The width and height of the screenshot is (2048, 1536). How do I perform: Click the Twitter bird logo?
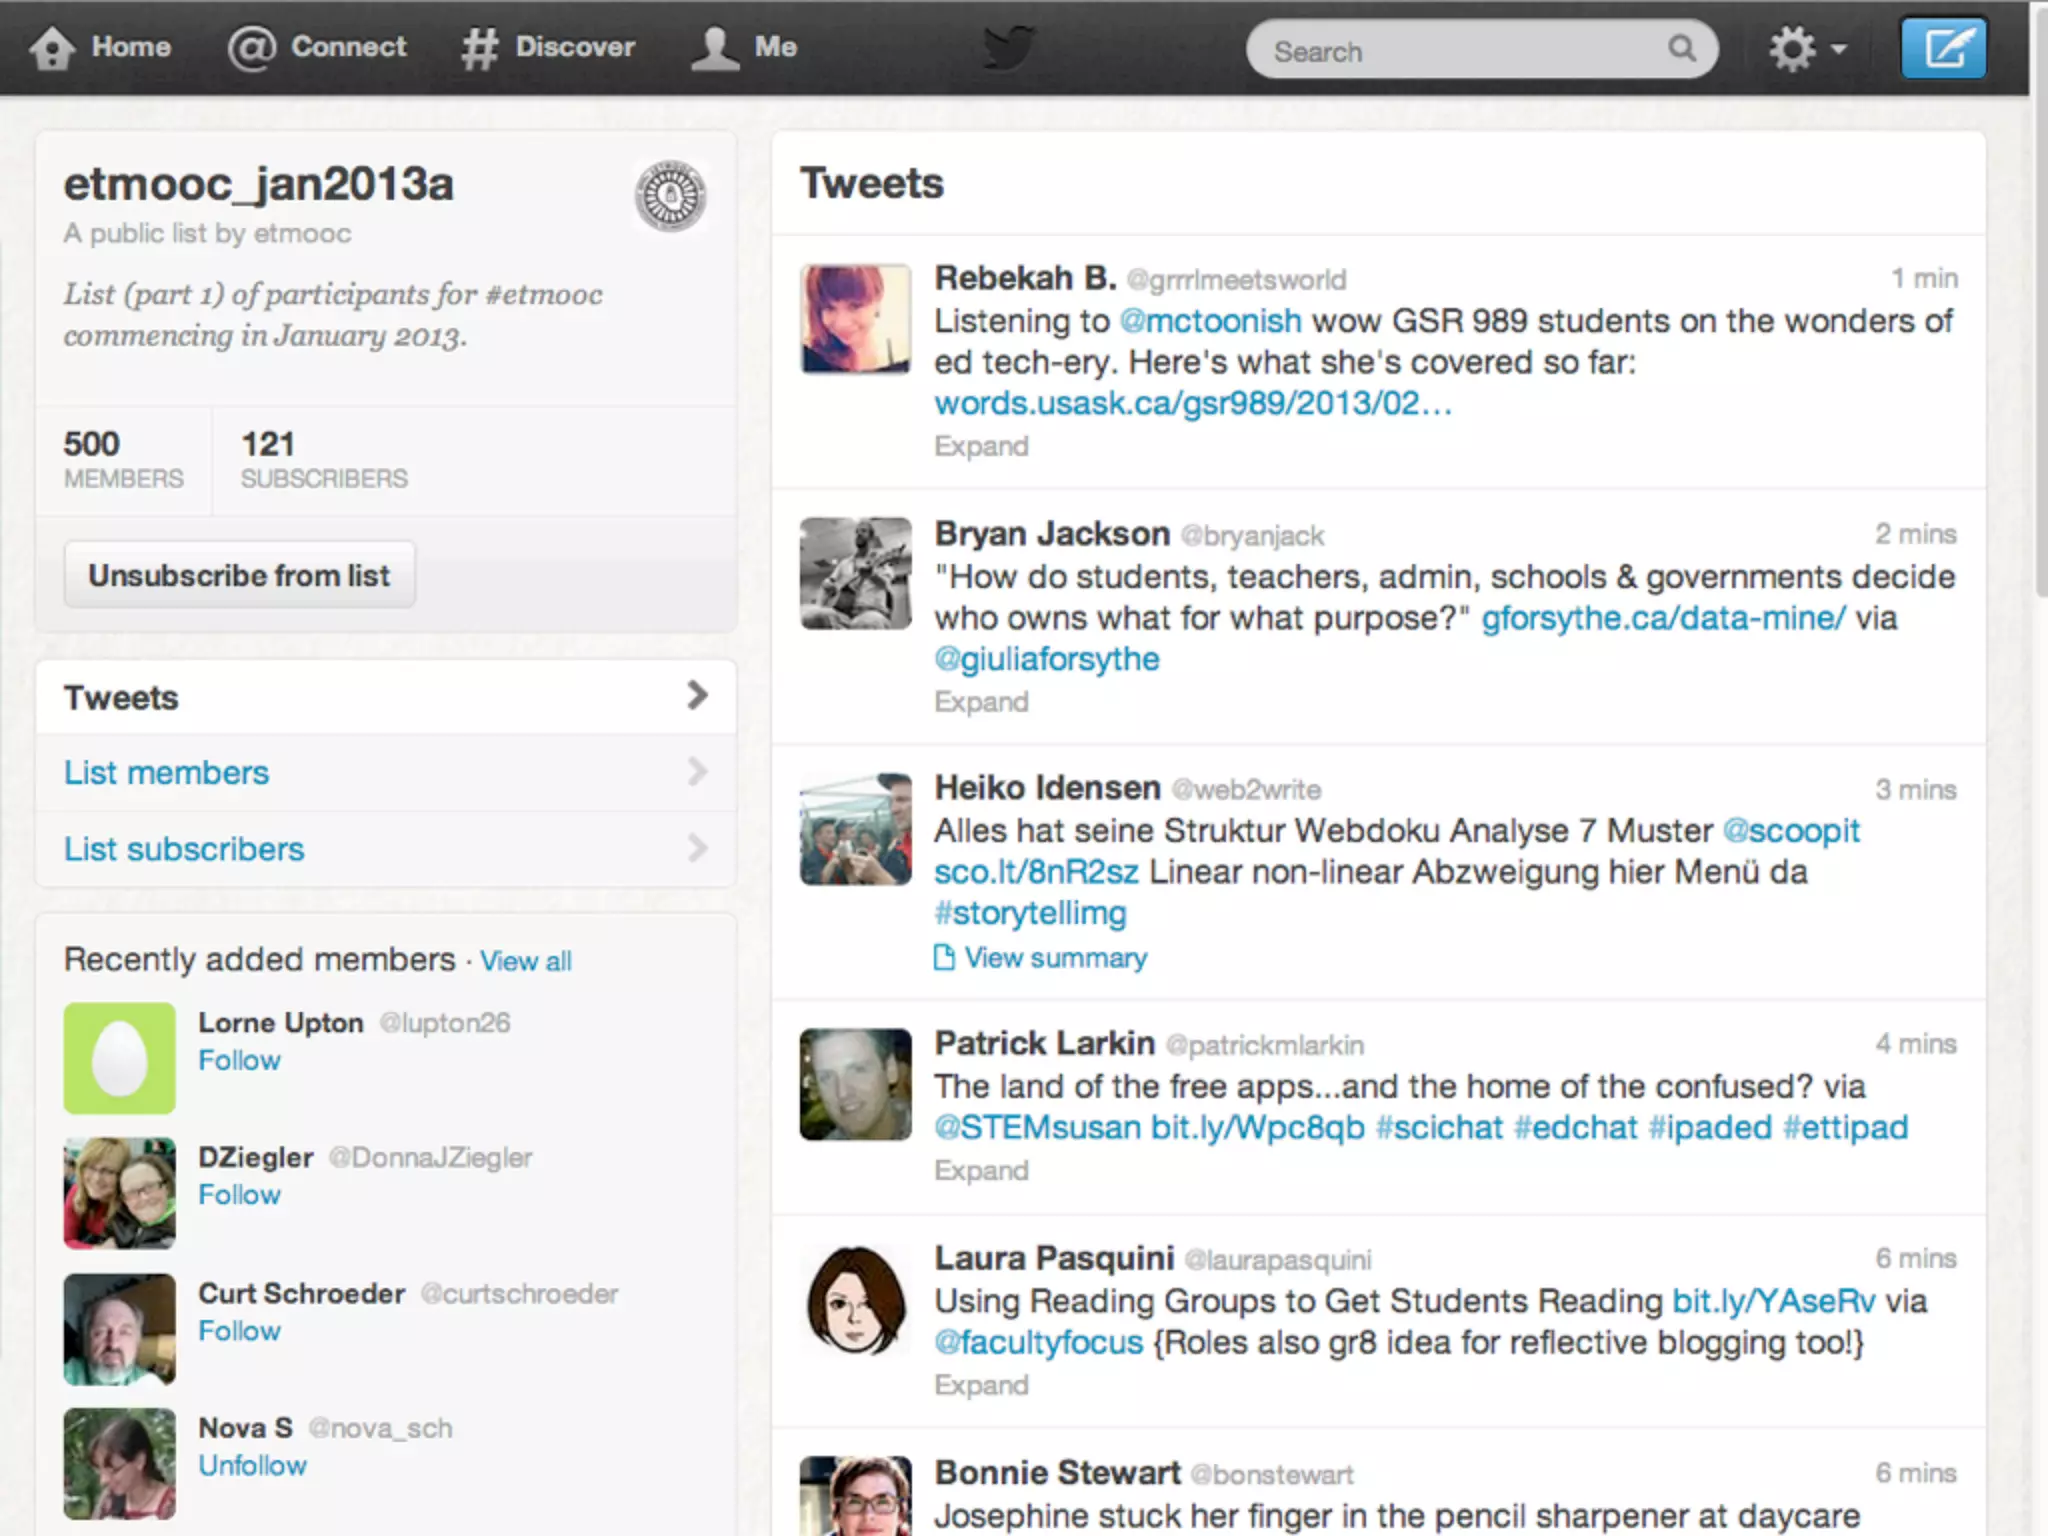tap(1008, 47)
